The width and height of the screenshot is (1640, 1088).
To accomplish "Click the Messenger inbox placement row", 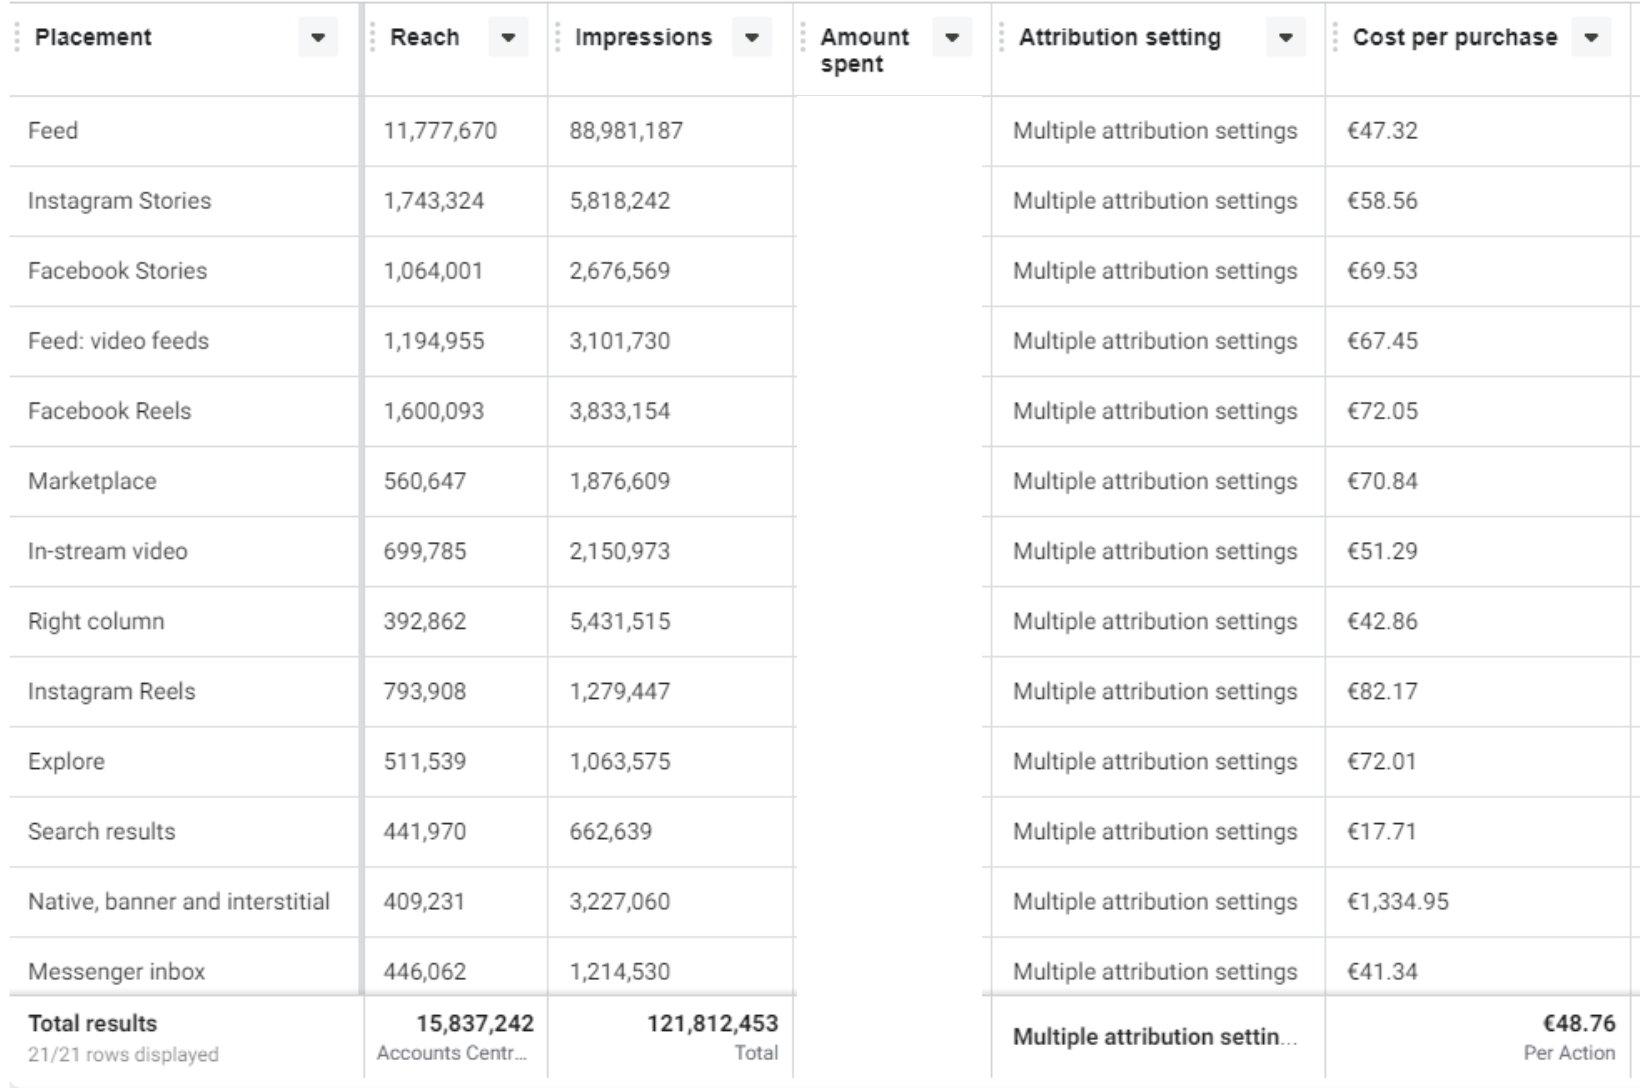I will pyautogui.click(x=116, y=971).
